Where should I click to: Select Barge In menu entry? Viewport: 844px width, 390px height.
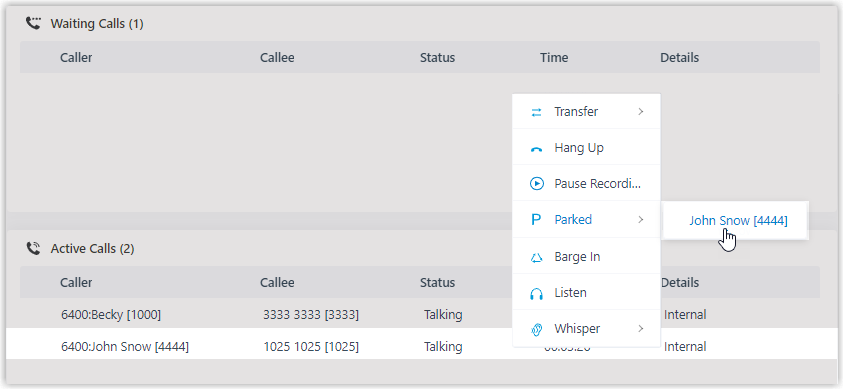point(586,257)
